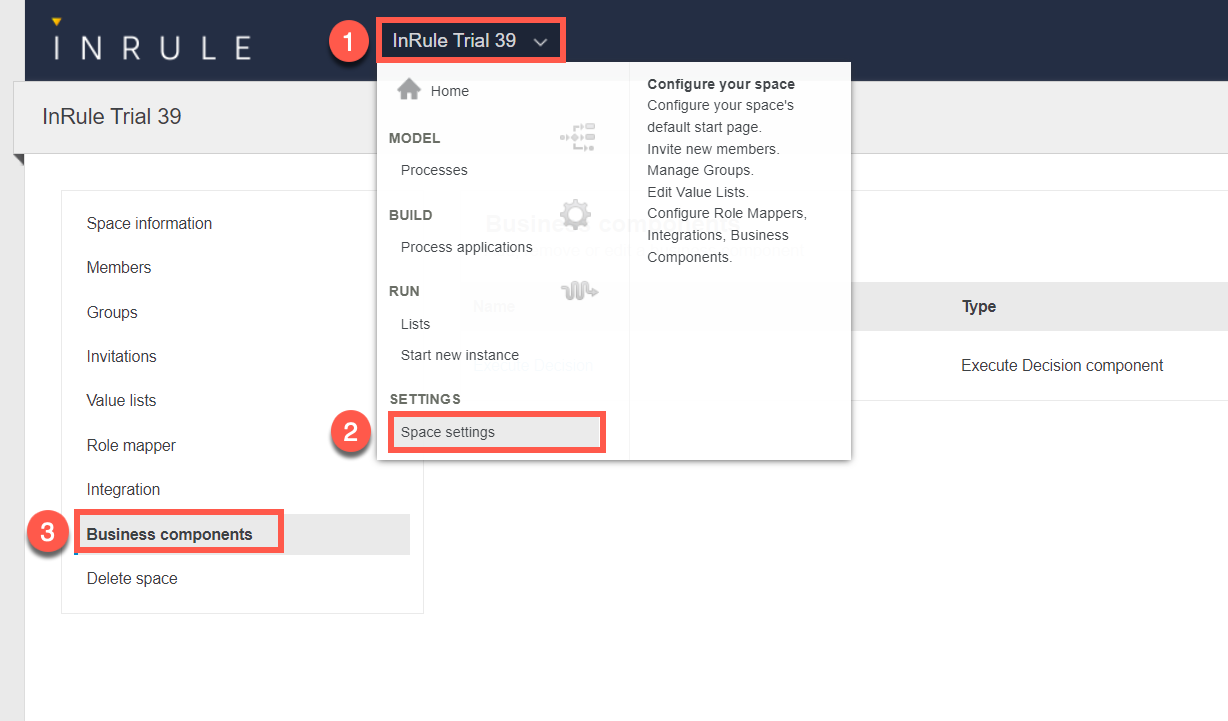
Task: Select Groups in the settings sidebar
Action: tap(112, 312)
